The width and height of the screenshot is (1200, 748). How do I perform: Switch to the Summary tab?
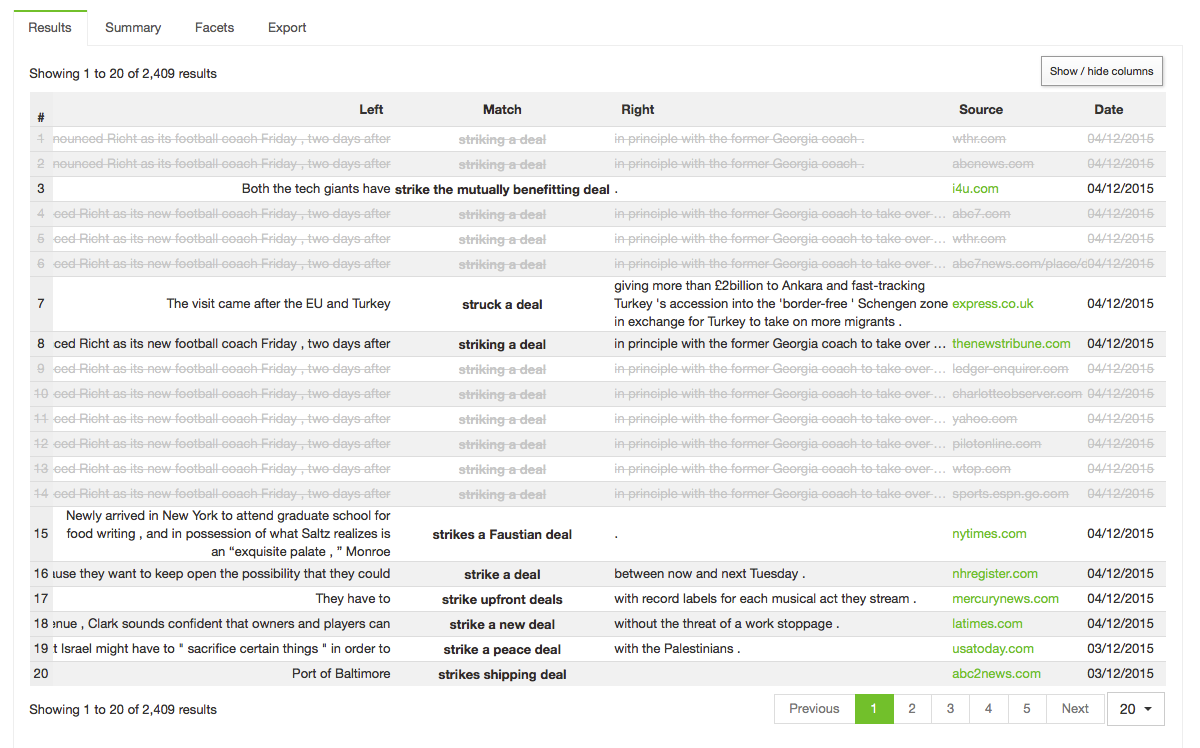(133, 28)
